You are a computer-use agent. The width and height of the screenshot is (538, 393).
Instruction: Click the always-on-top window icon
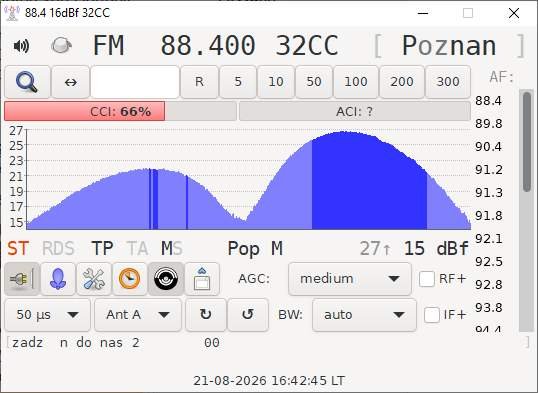coord(202,279)
